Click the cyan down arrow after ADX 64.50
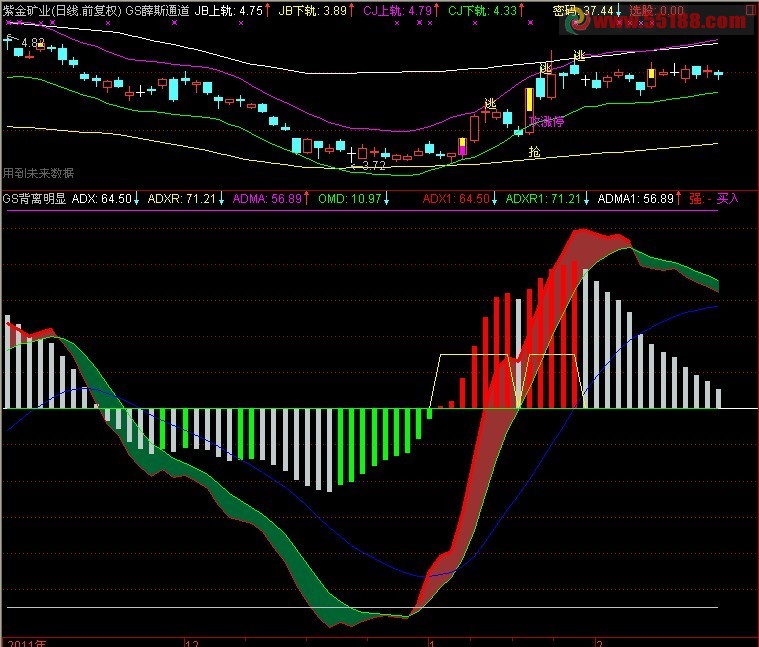 tap(137, 198)
